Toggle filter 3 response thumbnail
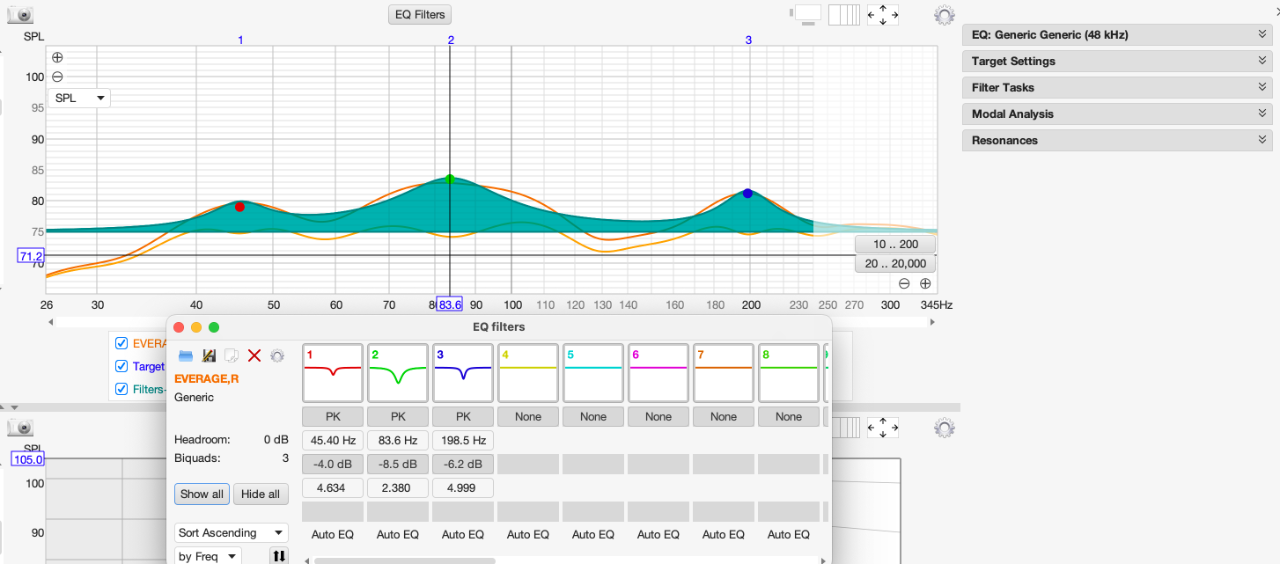1280x564 pixels. 463,373
